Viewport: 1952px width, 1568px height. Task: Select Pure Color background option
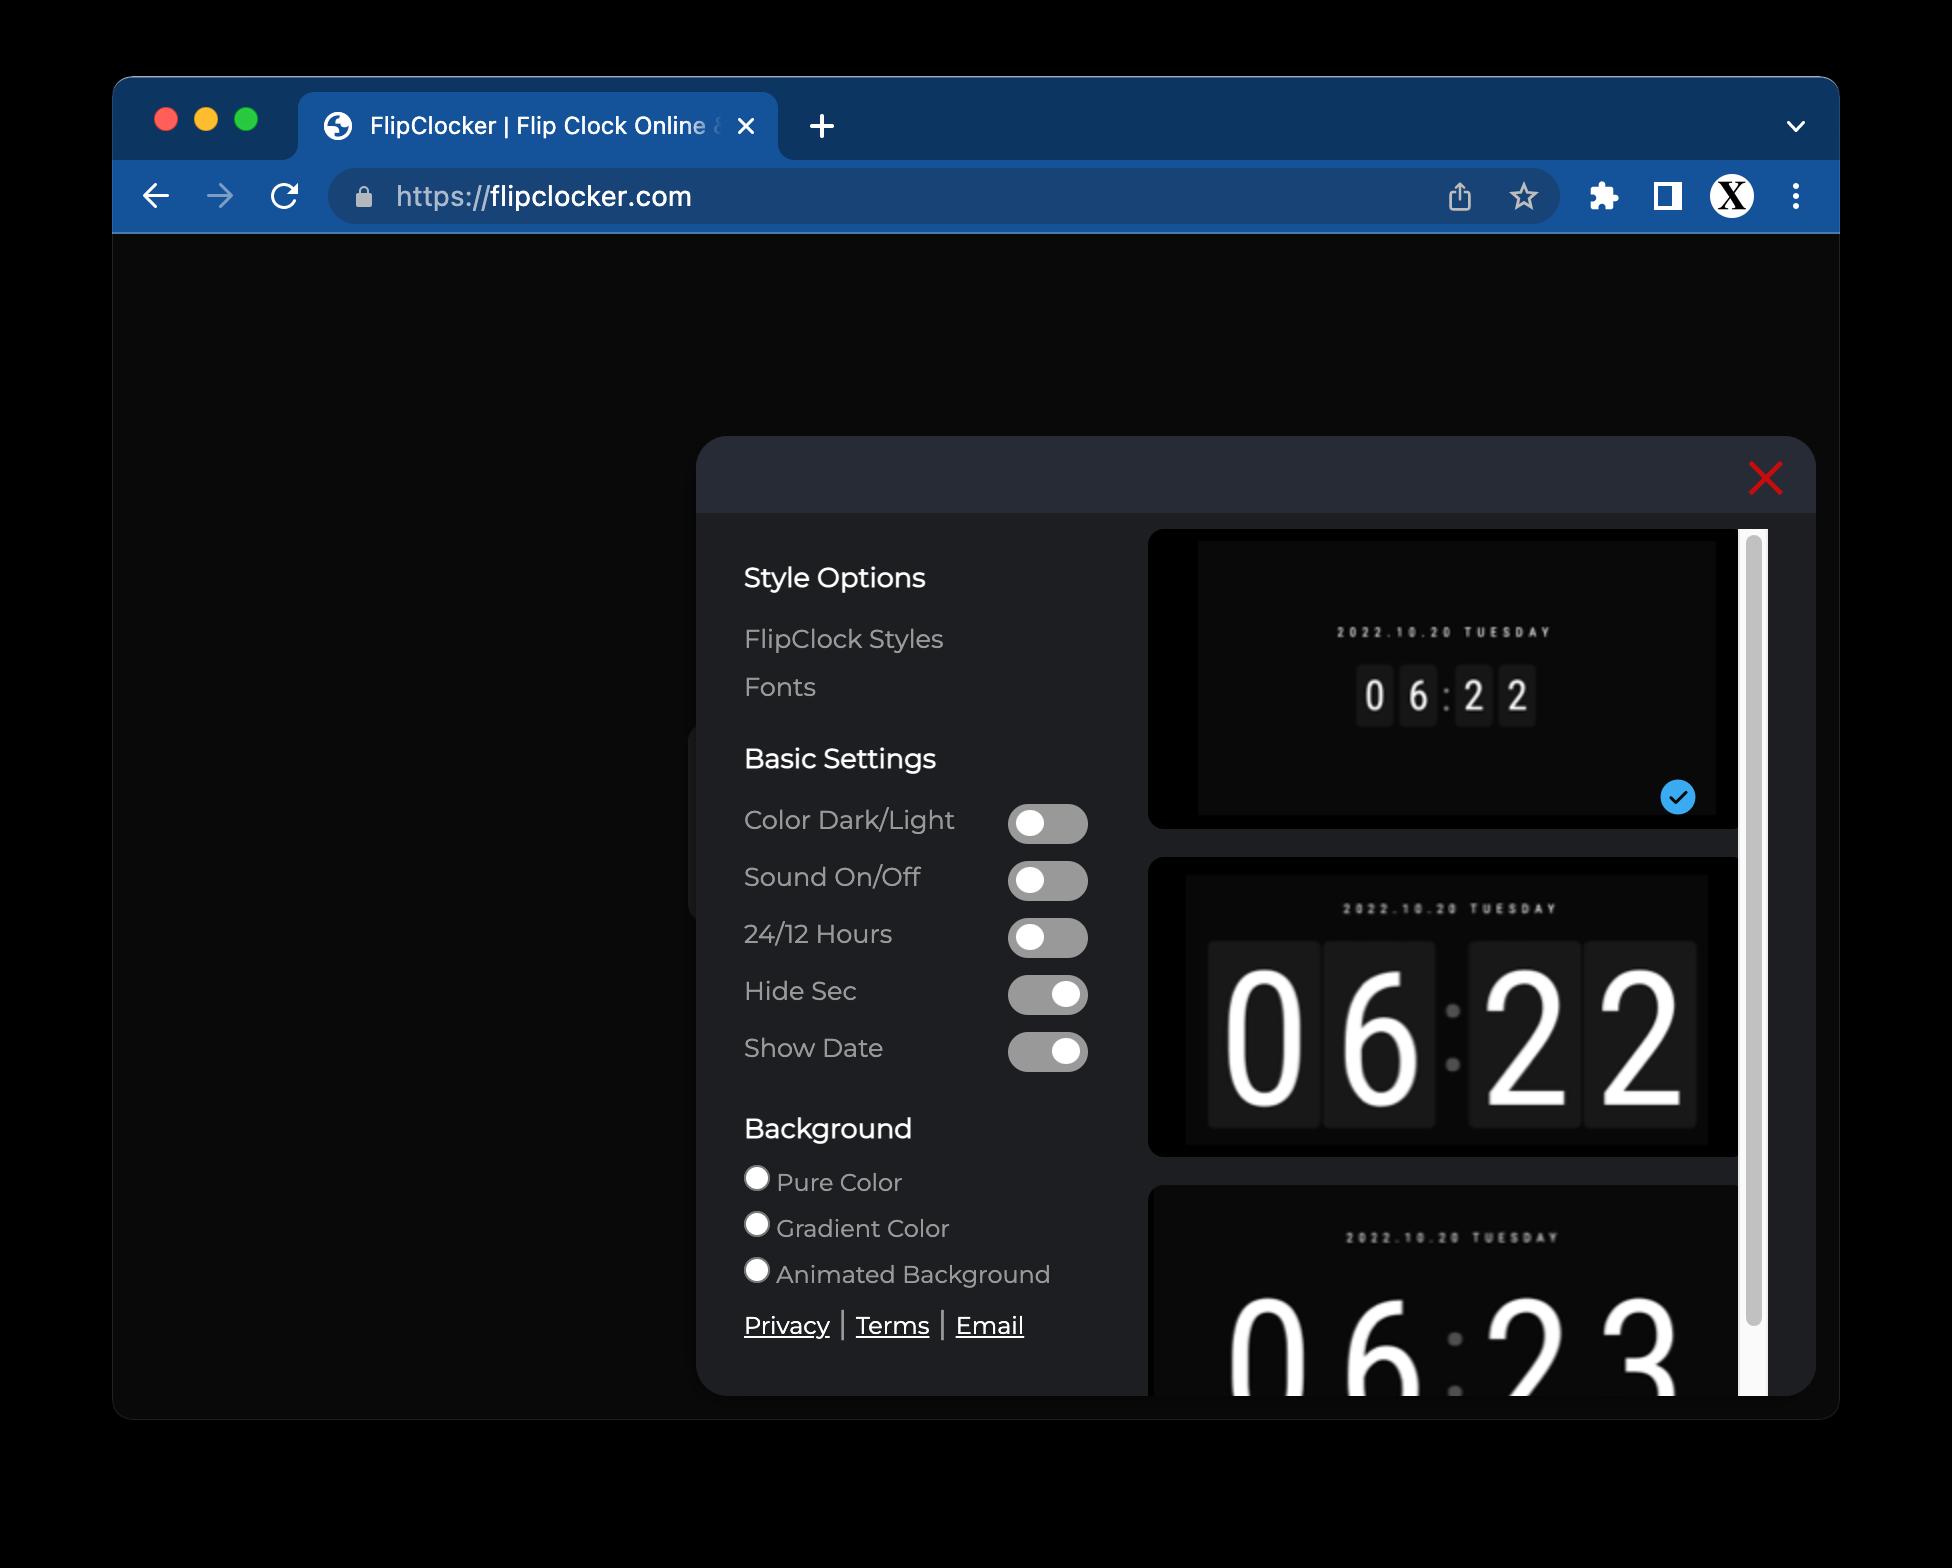tap(757, 1181)
